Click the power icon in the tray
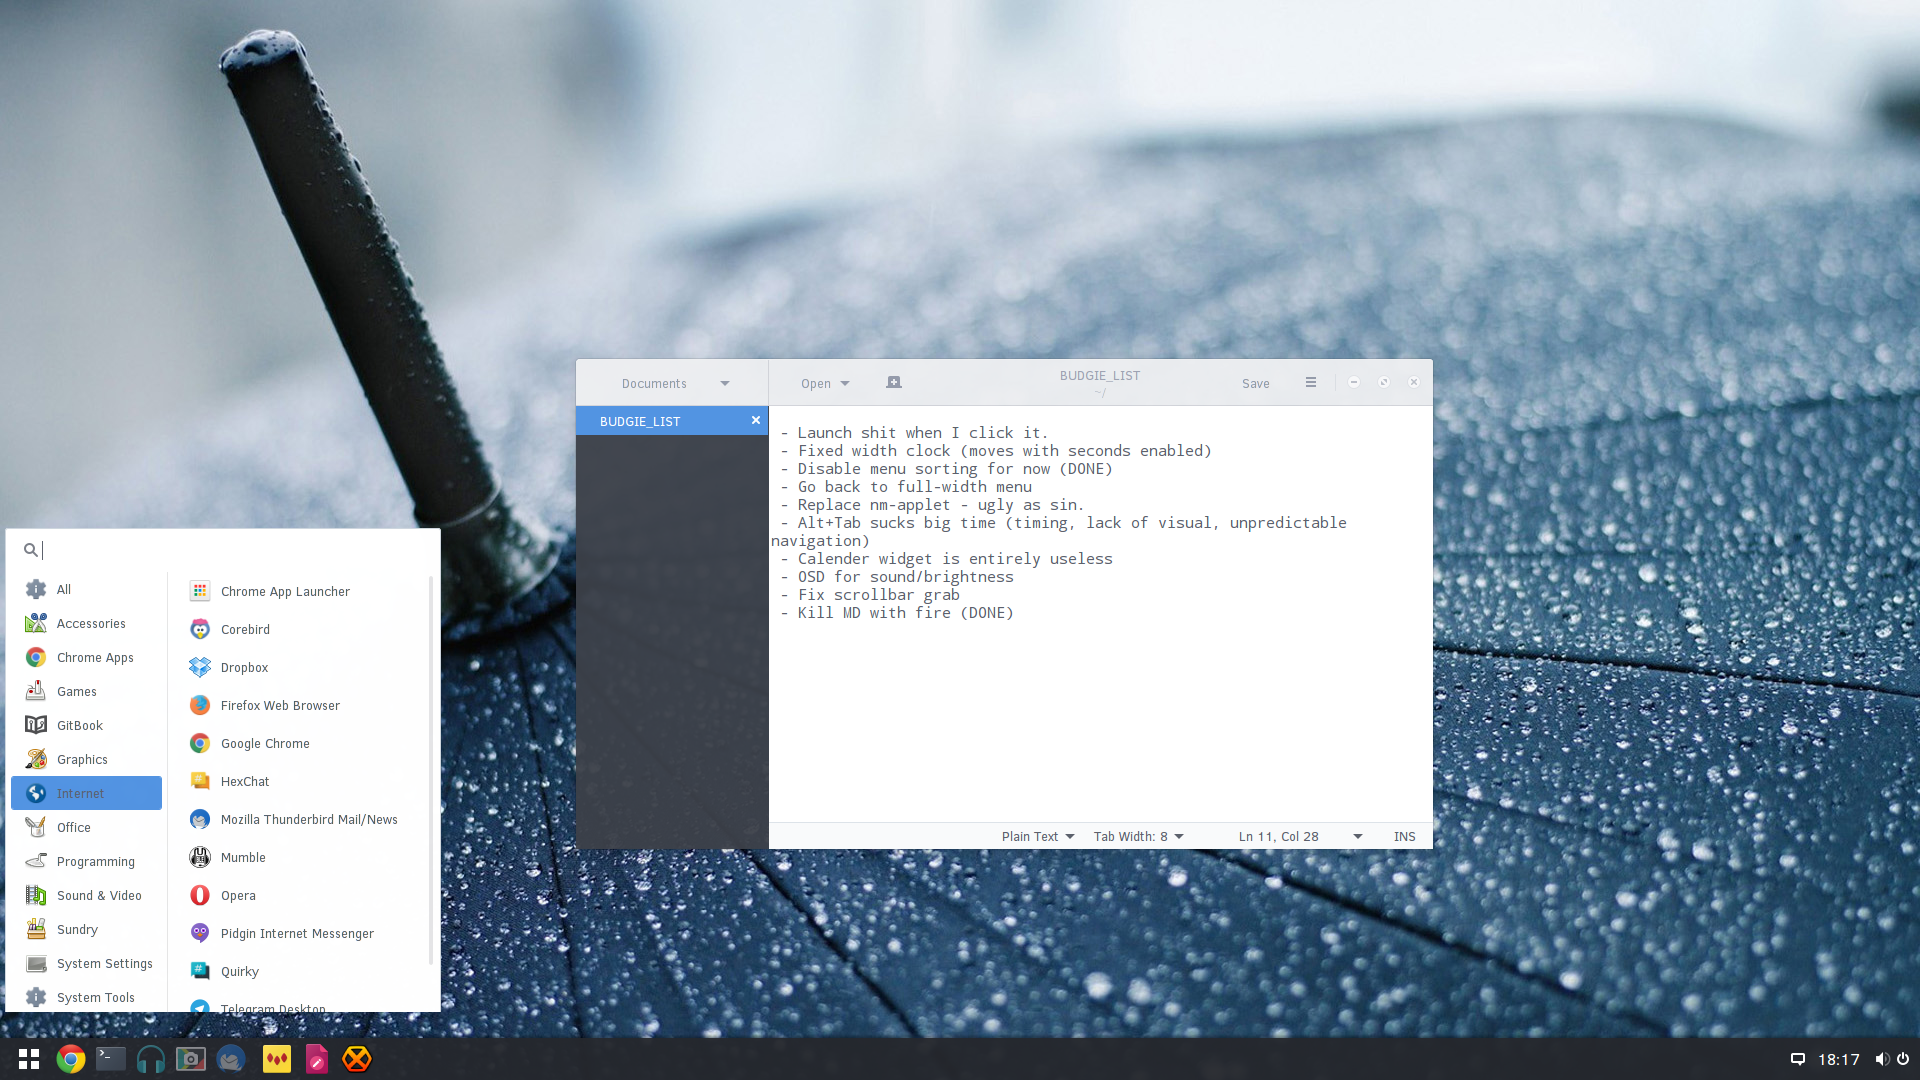1920x1080 pixels. click(1903, 1059)
